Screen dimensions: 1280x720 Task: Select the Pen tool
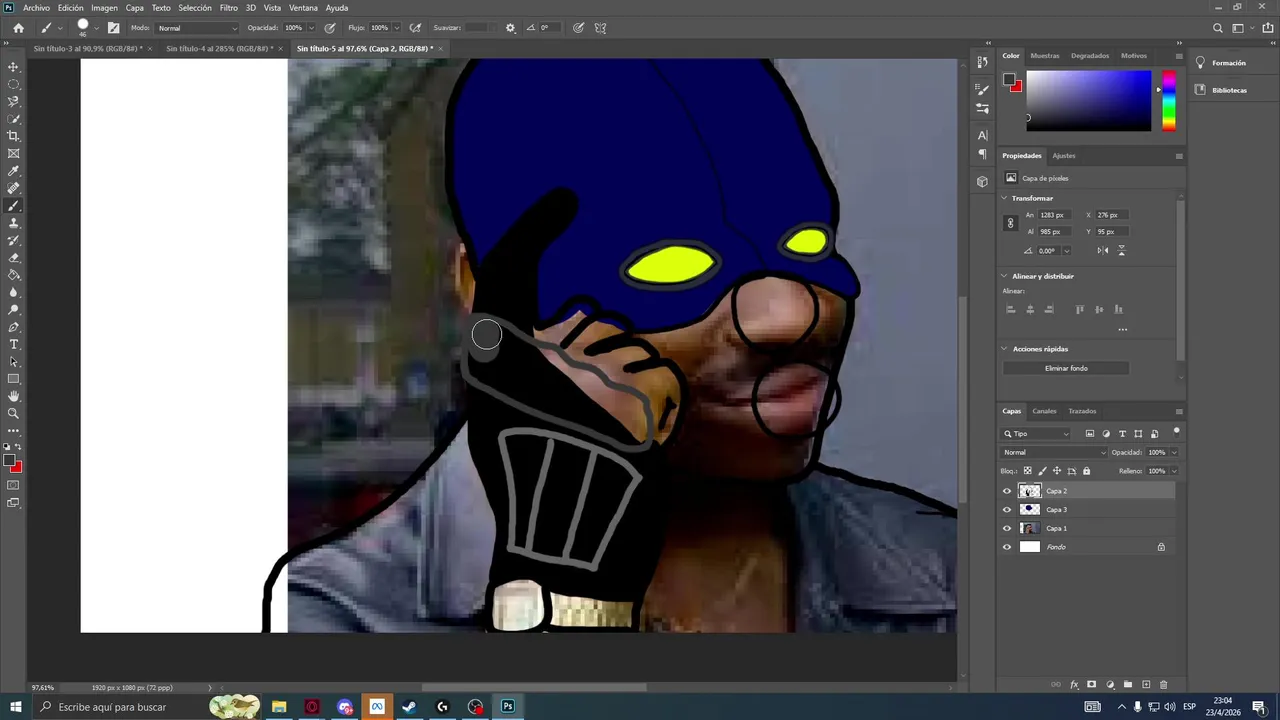[13, 327]
